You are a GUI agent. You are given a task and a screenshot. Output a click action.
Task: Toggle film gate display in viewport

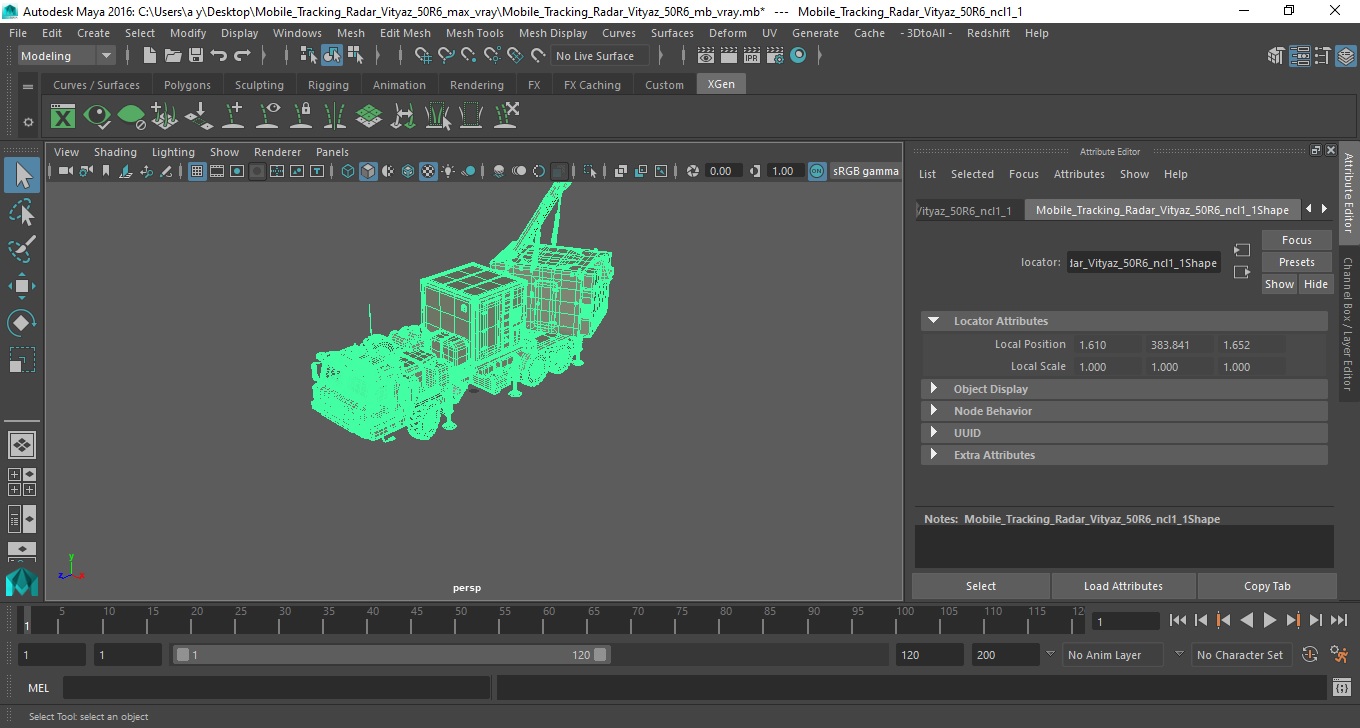pyautogui.click(x=217, y=171)
